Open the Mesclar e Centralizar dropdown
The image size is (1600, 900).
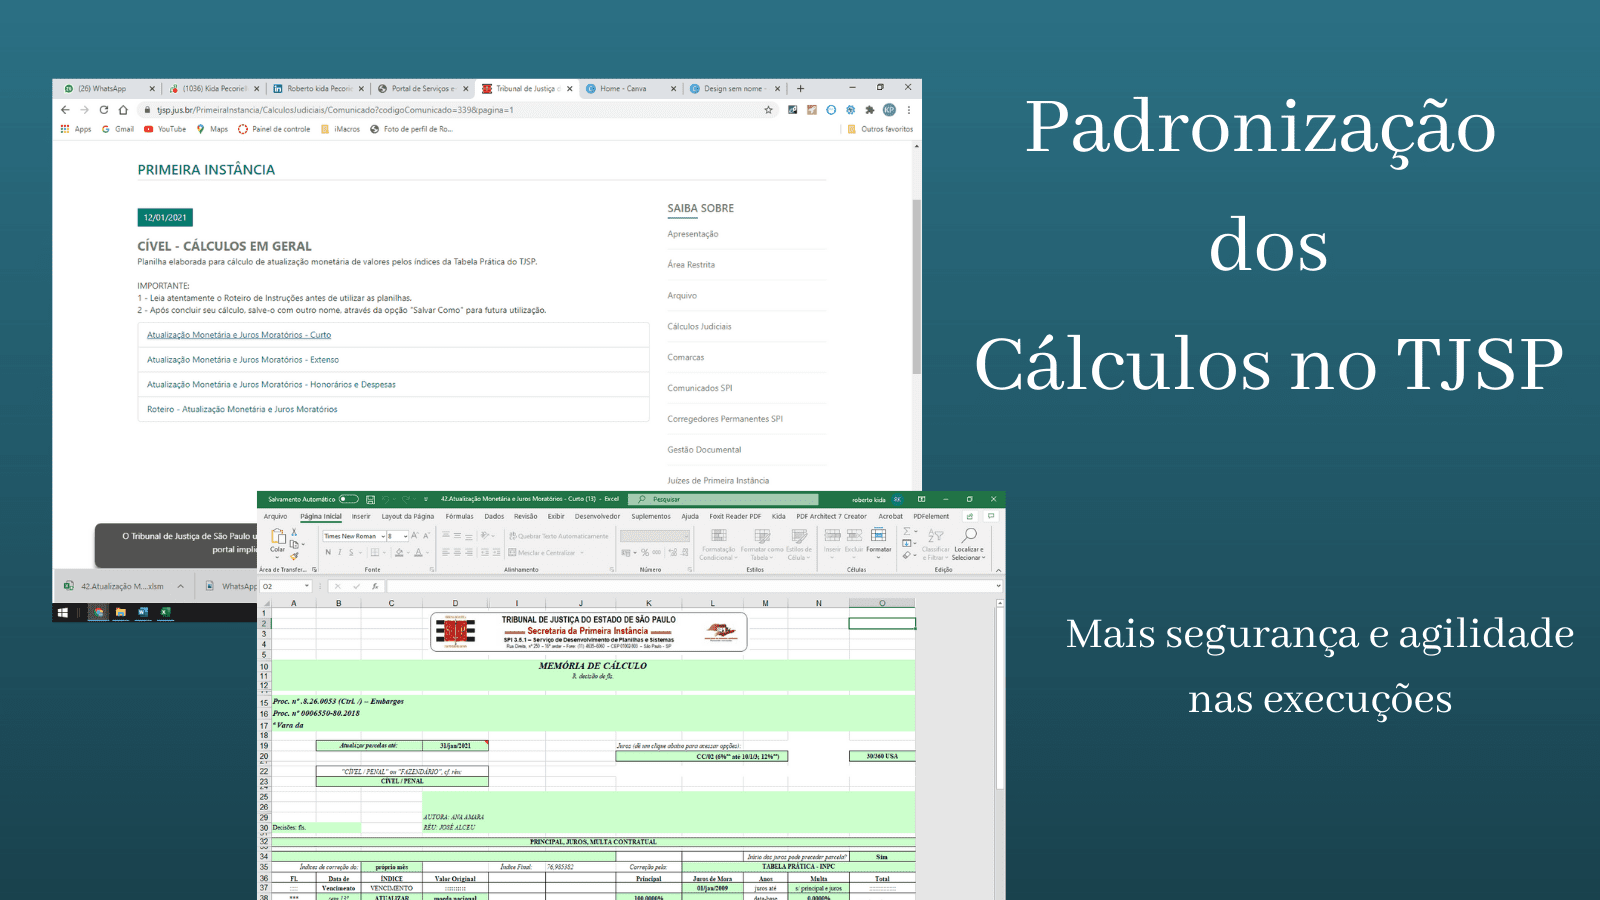coord(582,552)
